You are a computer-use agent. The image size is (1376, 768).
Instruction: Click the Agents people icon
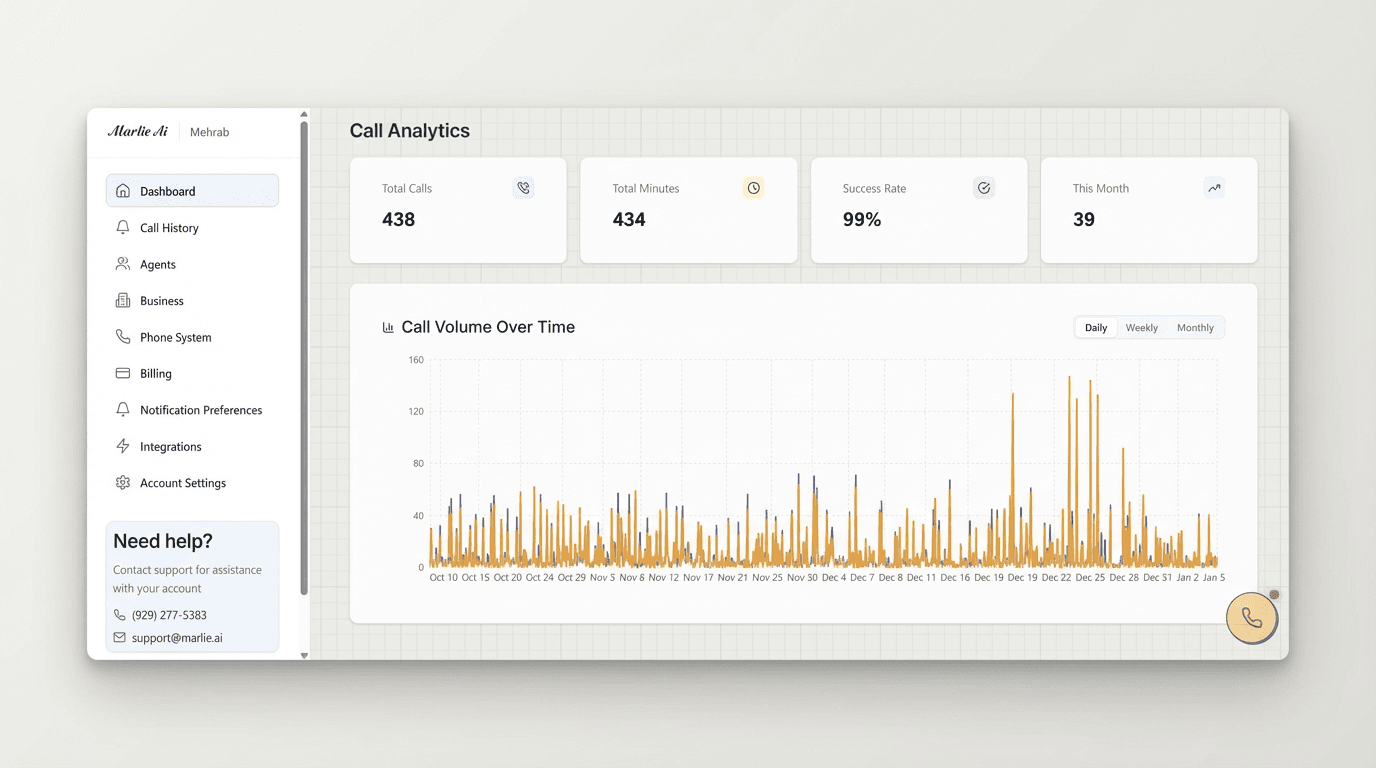[x=122, y=264]
